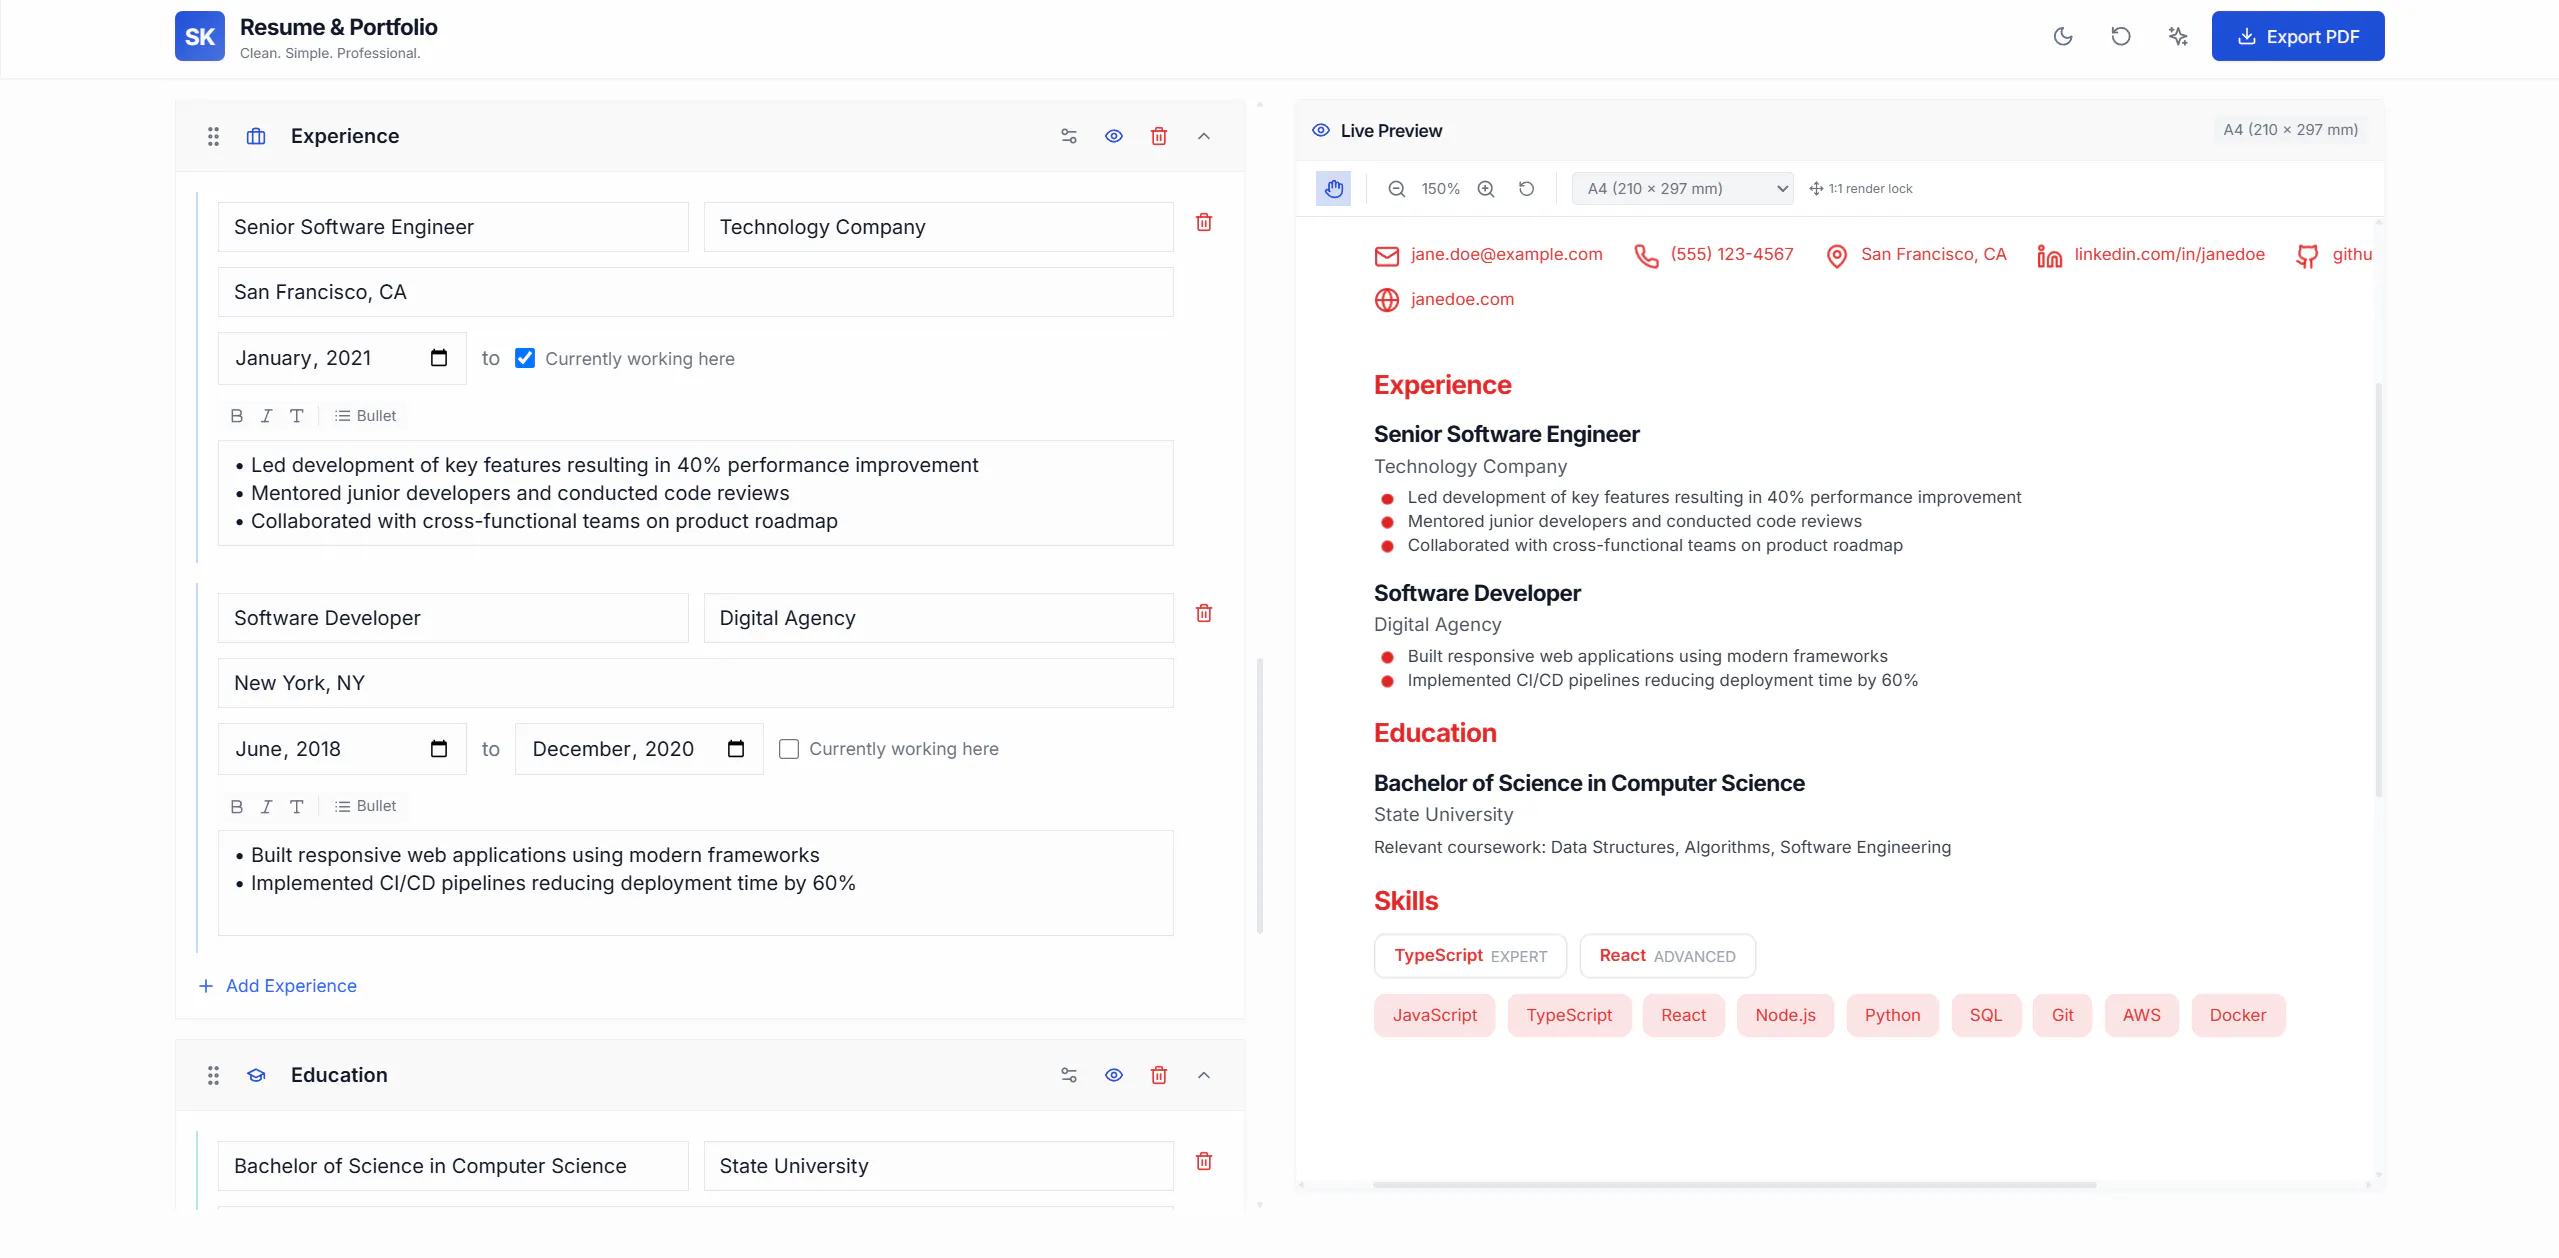Click Software Developer description text area

pyautogui.click(x=695, y=883)
